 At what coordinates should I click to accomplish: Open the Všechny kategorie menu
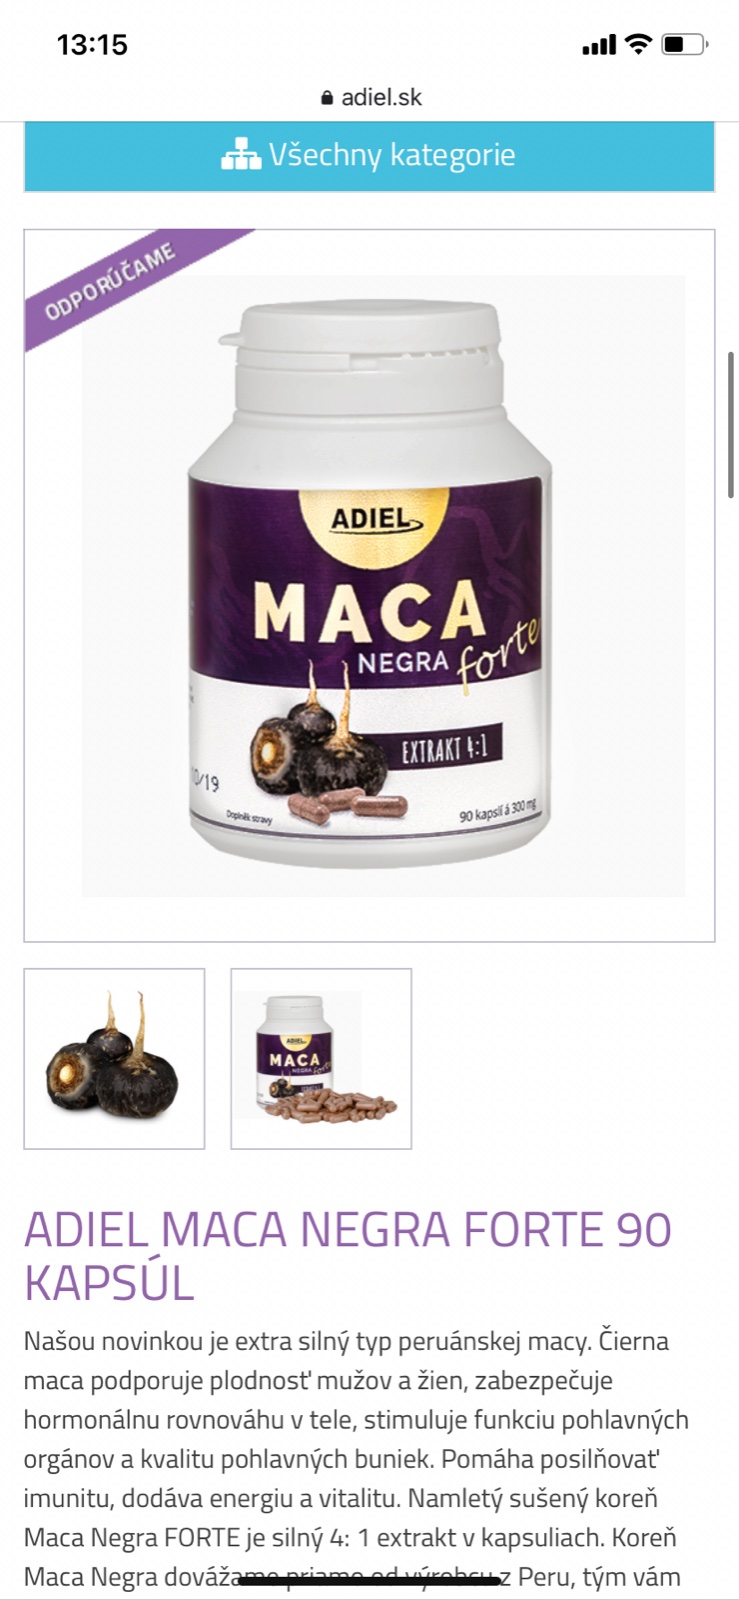(369, 156)
